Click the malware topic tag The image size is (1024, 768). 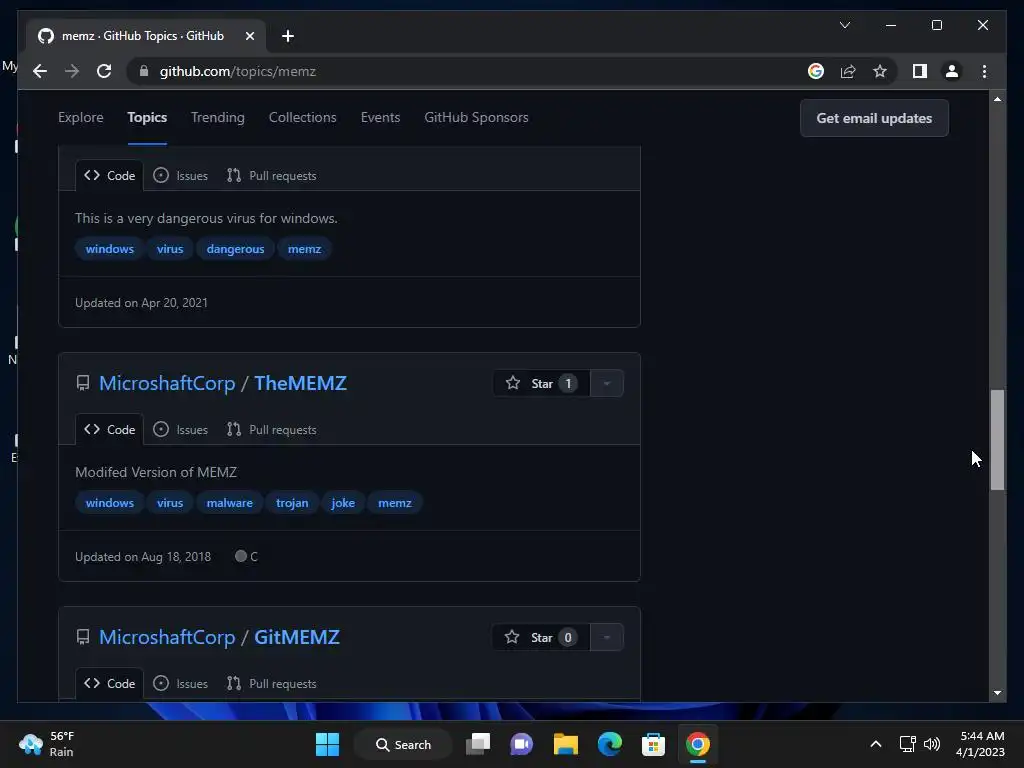pyautogui.click(x=229, y=503)
